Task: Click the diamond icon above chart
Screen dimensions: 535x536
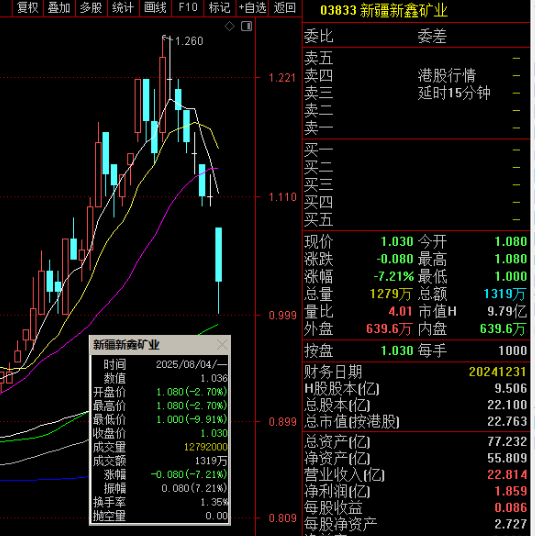Action: (229, 26)
